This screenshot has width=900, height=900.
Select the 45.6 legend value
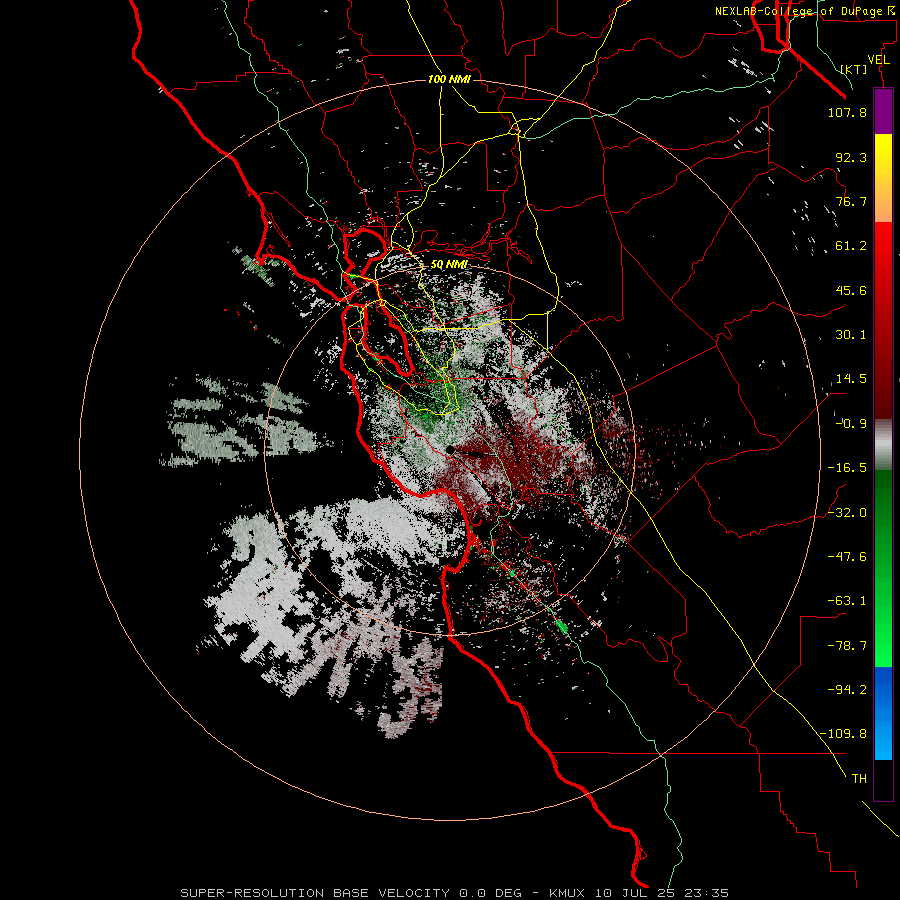[851, 290]
